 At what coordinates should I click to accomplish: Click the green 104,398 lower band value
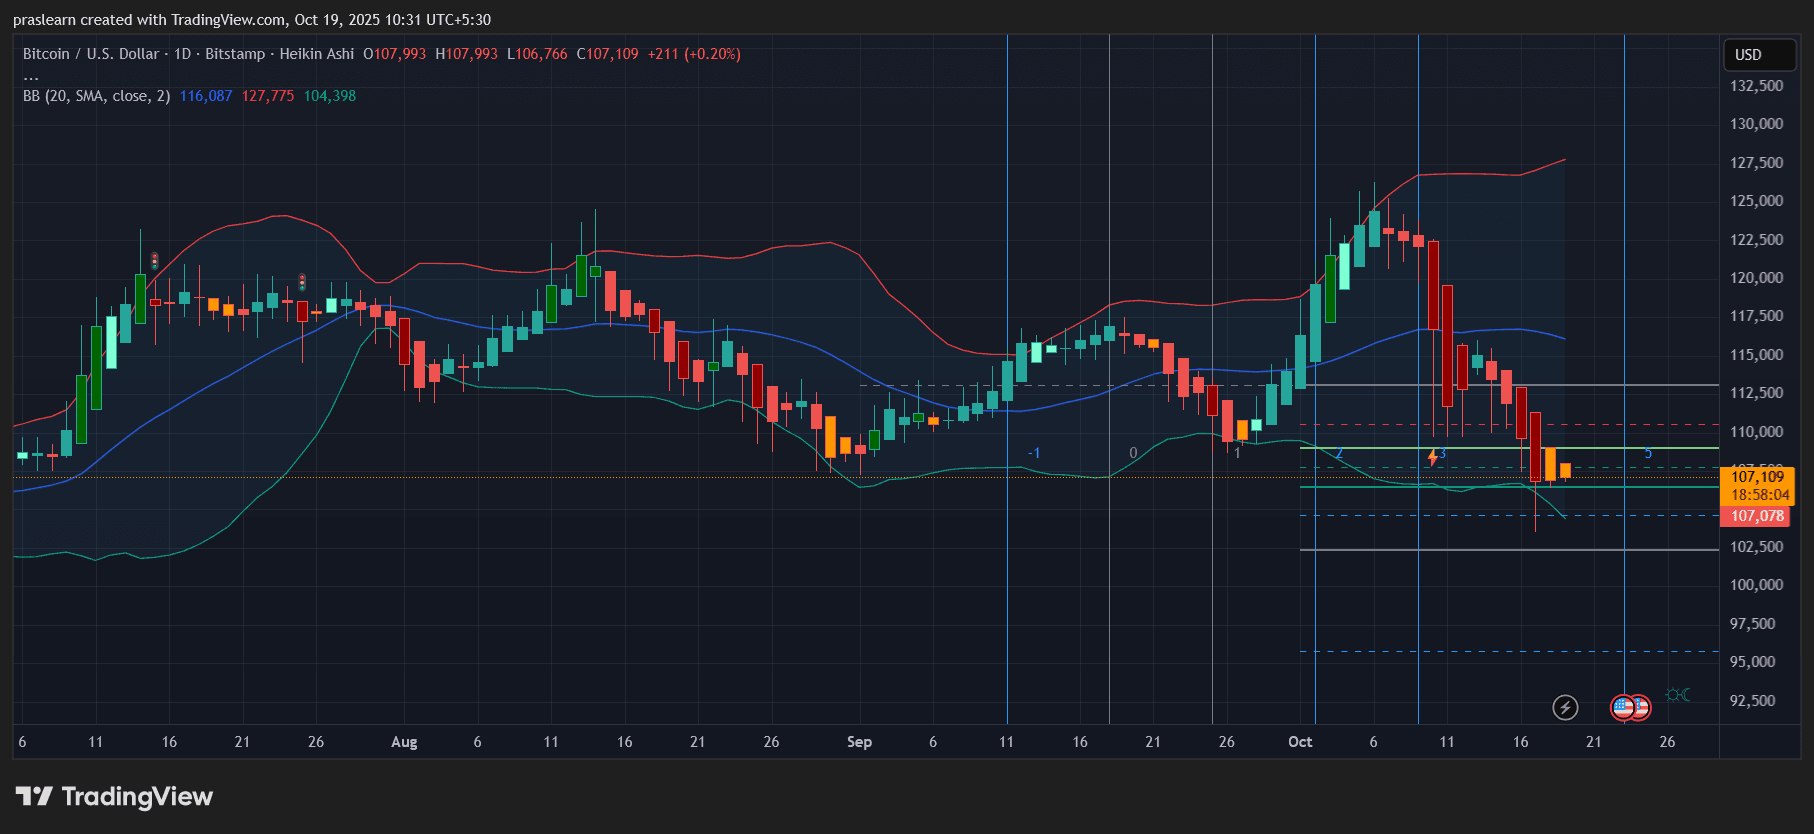(330, 96)
